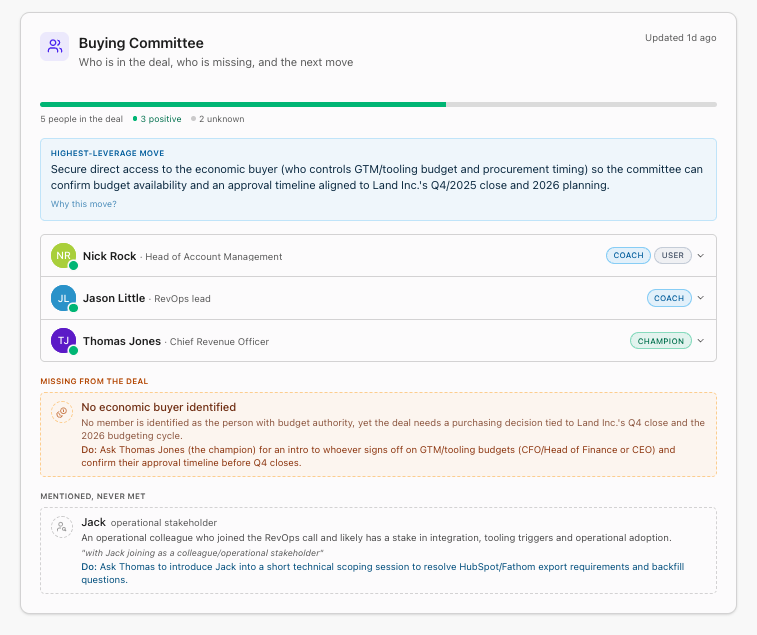Click Nick Rock's COACH badge
Screen dimensions: 757x635
tap(628, 255)
